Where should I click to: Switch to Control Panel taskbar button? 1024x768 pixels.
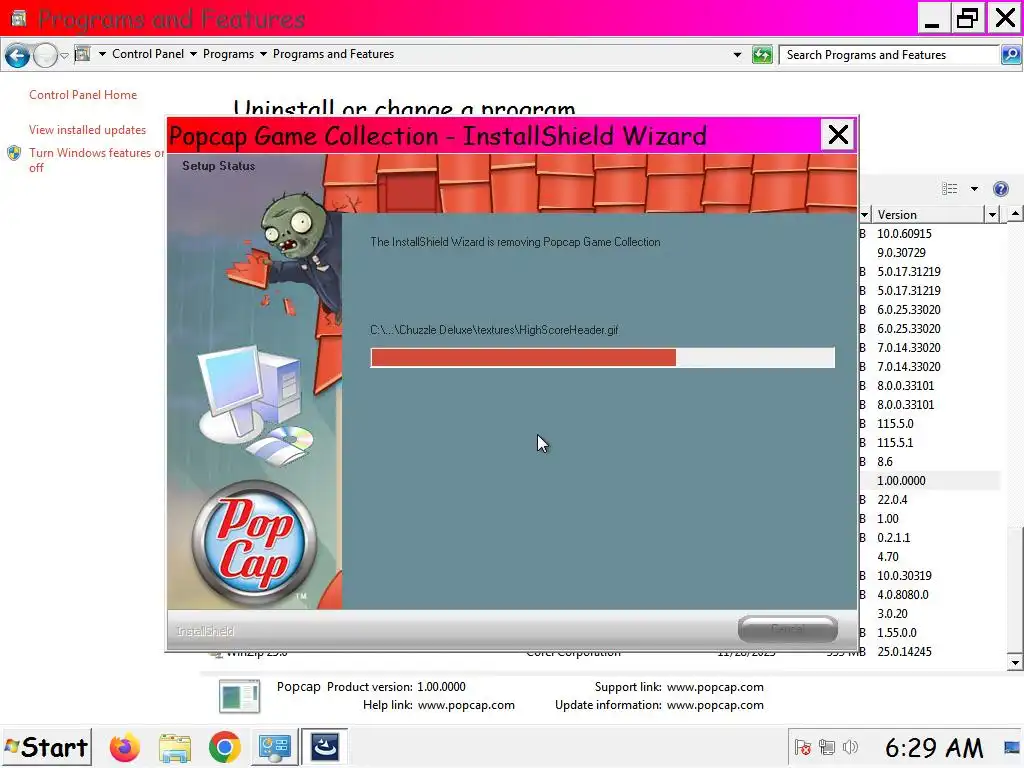pyautogui.click(x=274, y=747)
